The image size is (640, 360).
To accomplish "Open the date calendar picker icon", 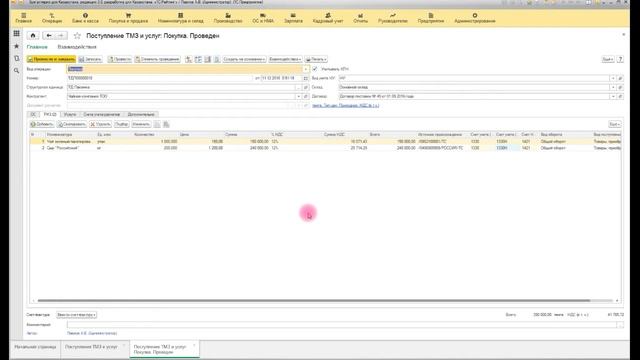I will (306, 78).
